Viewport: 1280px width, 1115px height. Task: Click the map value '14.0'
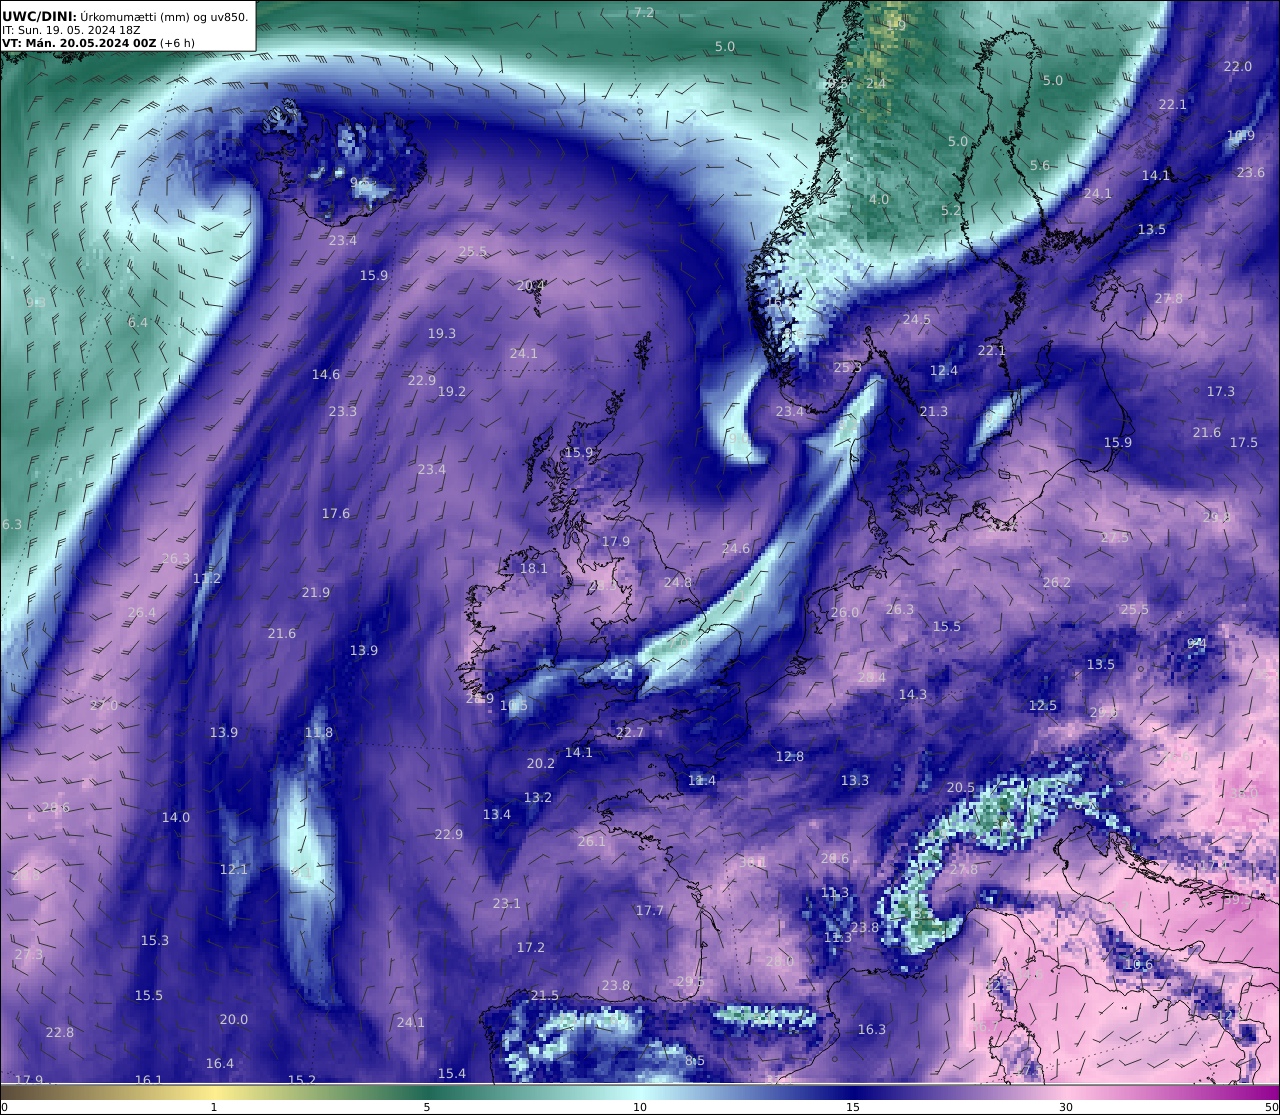[176, 818]
